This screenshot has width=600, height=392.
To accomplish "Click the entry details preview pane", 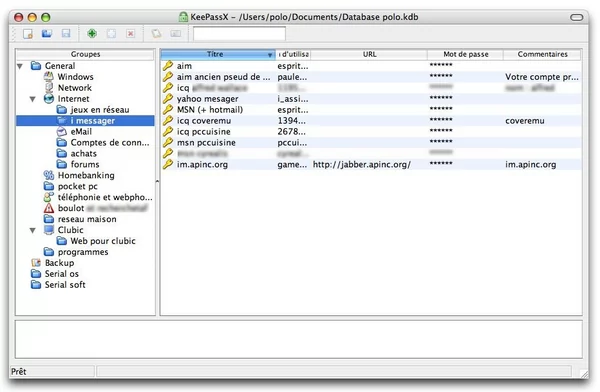I will coord(298,339).
